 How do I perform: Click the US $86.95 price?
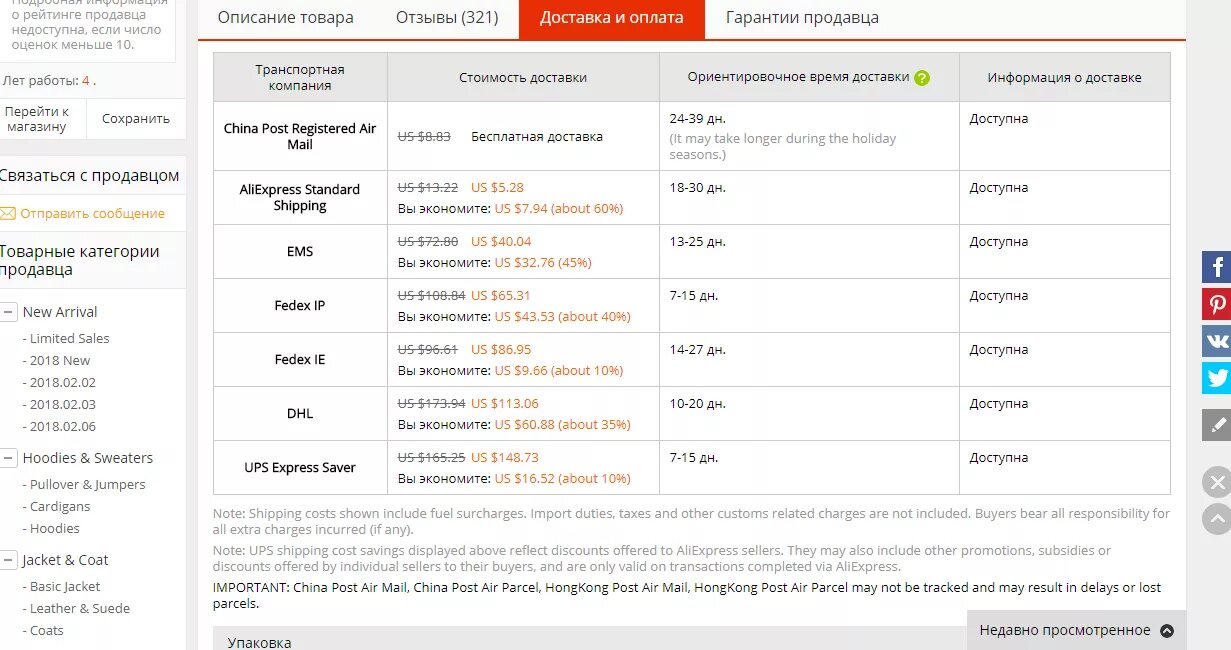click(501, 349)
